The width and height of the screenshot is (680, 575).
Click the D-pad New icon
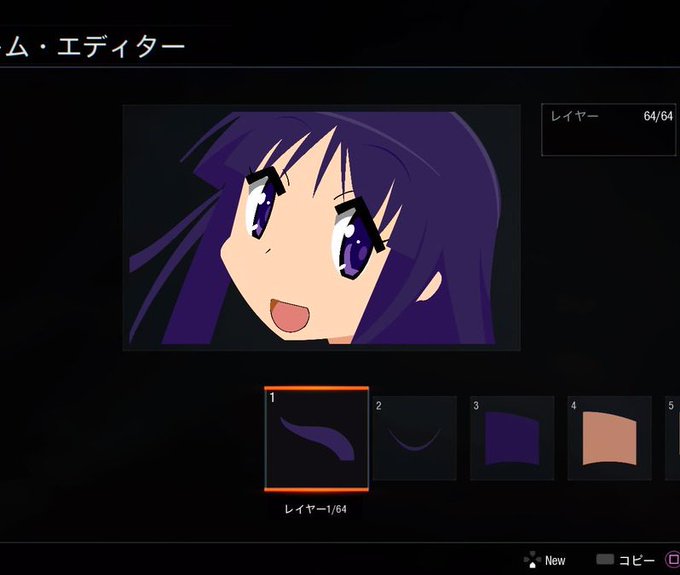tap(532, 560)
